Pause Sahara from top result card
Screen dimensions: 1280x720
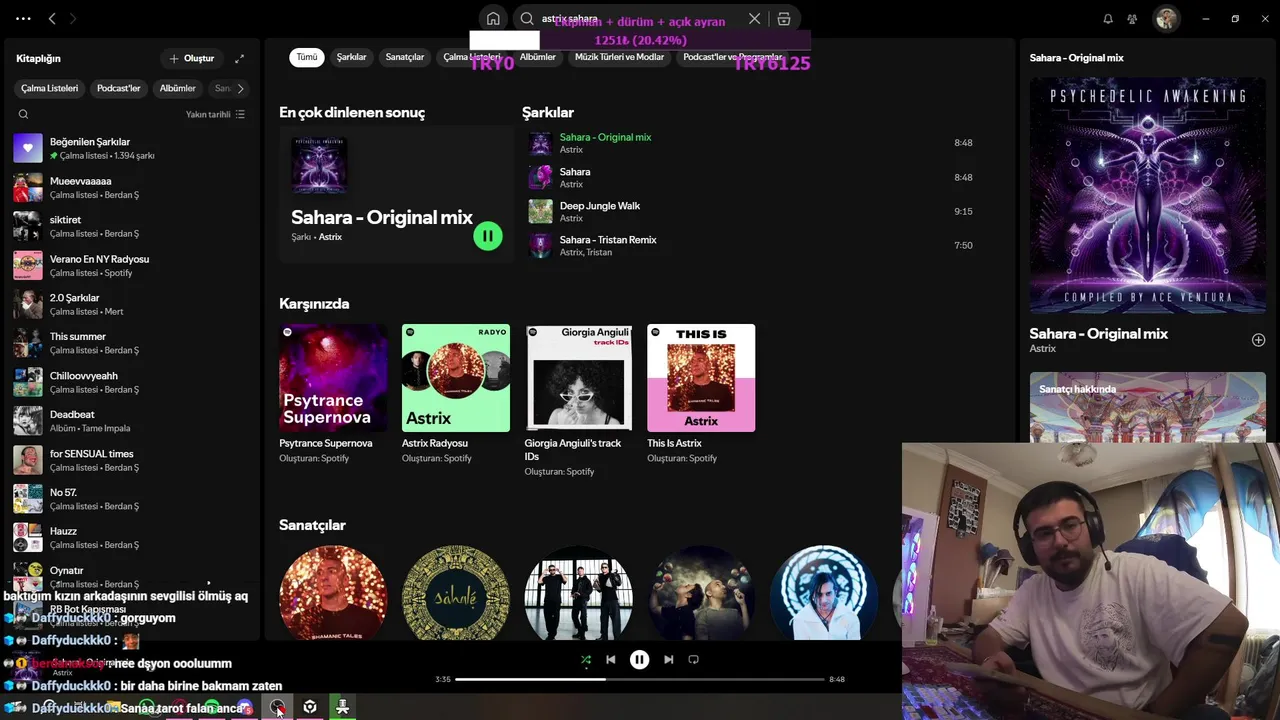[x=488, y=236]
